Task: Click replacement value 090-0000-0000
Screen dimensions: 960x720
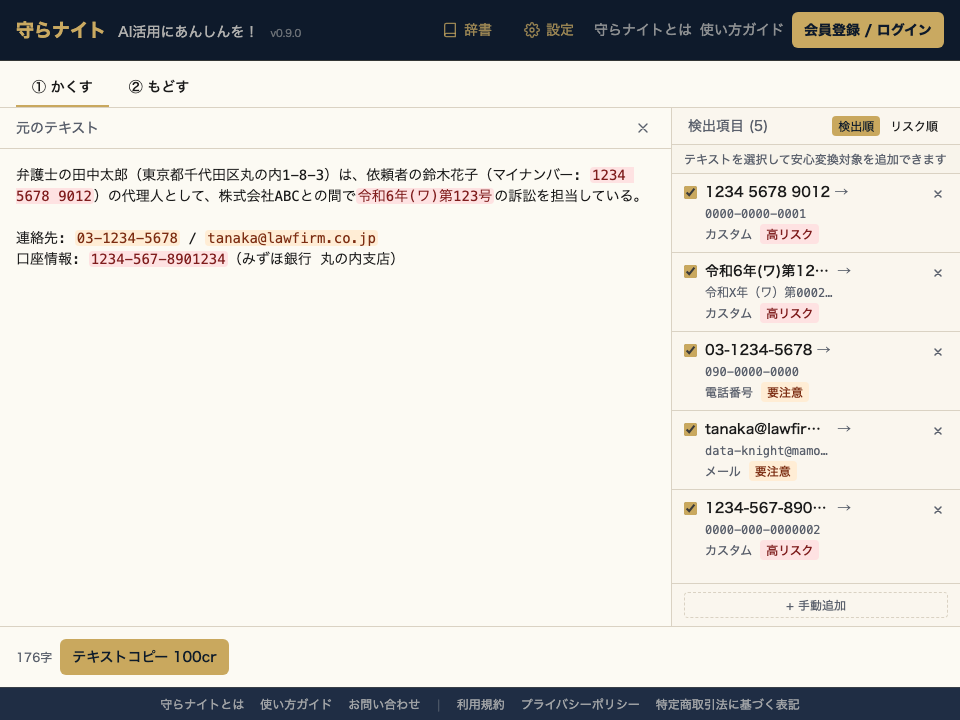Action: [x=751, y=372]
